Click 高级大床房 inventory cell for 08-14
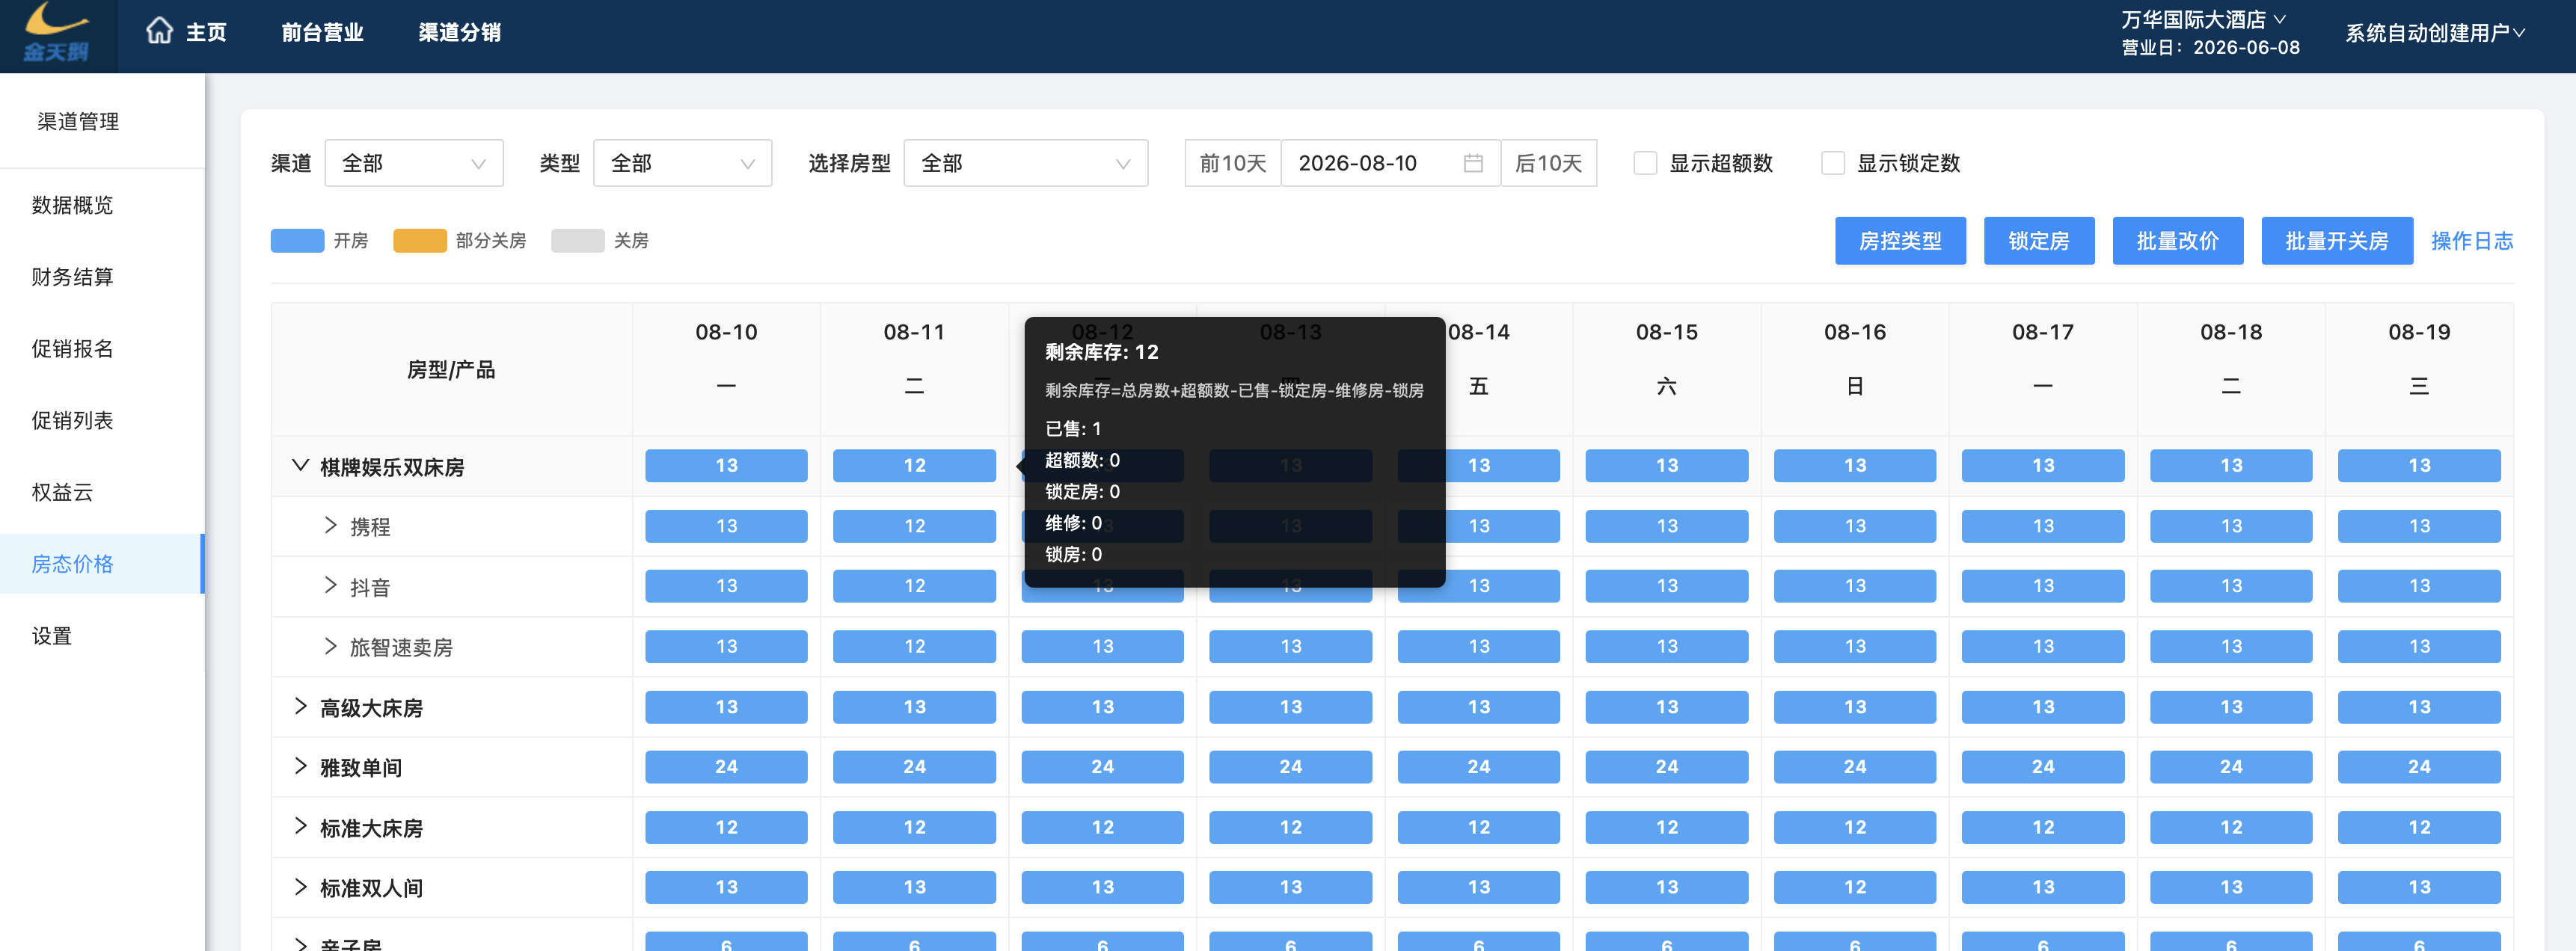This screenshot has width=2576, height=951. click(1479, 707)
